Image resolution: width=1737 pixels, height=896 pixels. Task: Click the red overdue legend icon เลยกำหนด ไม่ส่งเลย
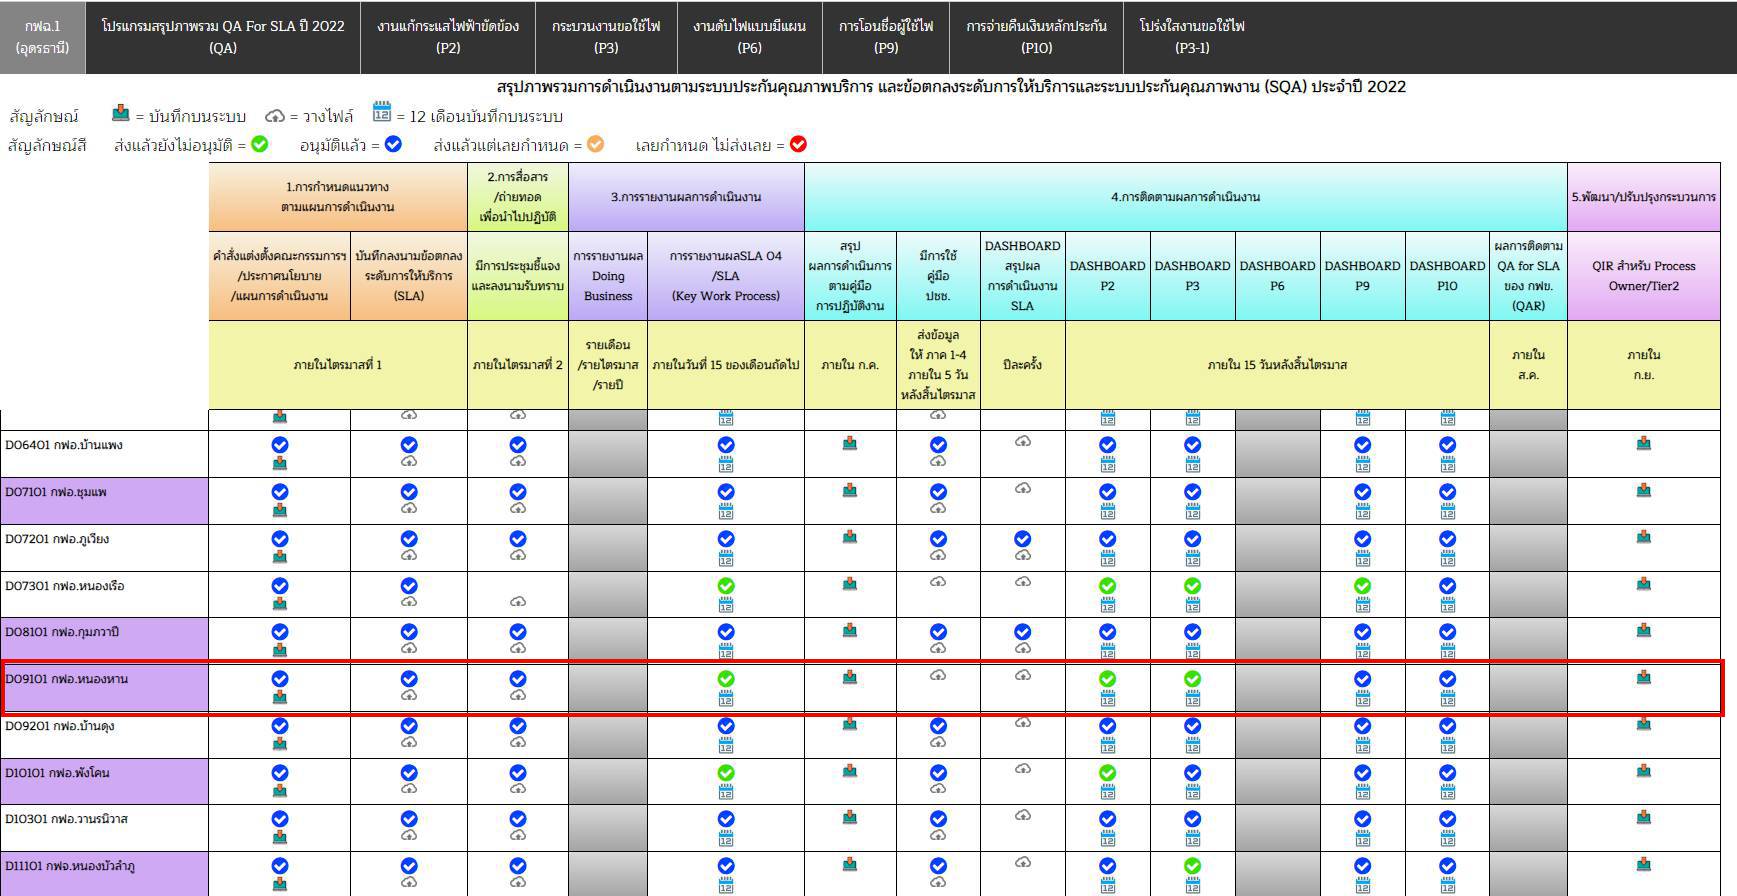point(798,144)
